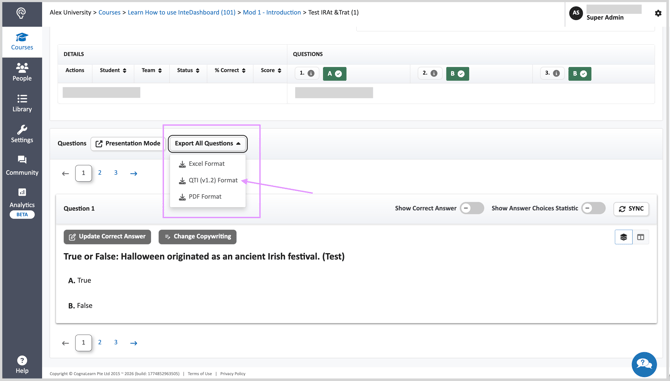This screenshot has height=381, width=670.
Task: Open Help in the sidebar
Action: [22, 364]
